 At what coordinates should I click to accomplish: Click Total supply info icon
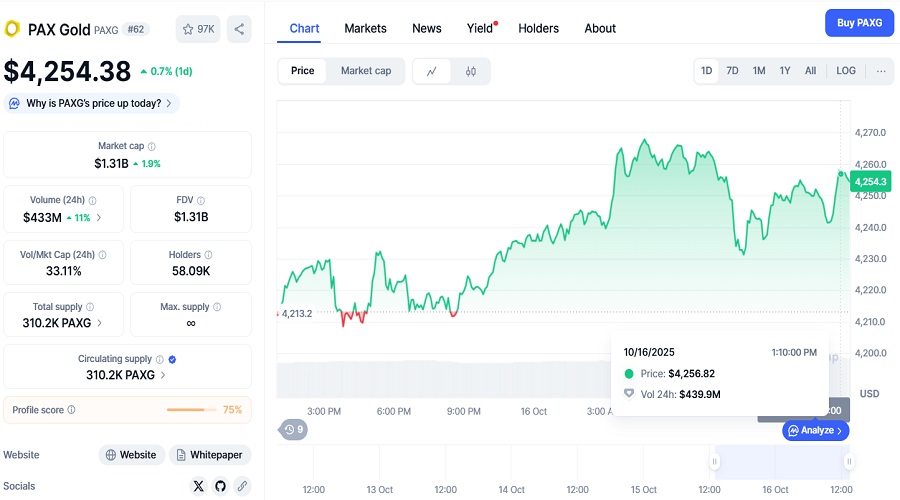click(90, 307)
